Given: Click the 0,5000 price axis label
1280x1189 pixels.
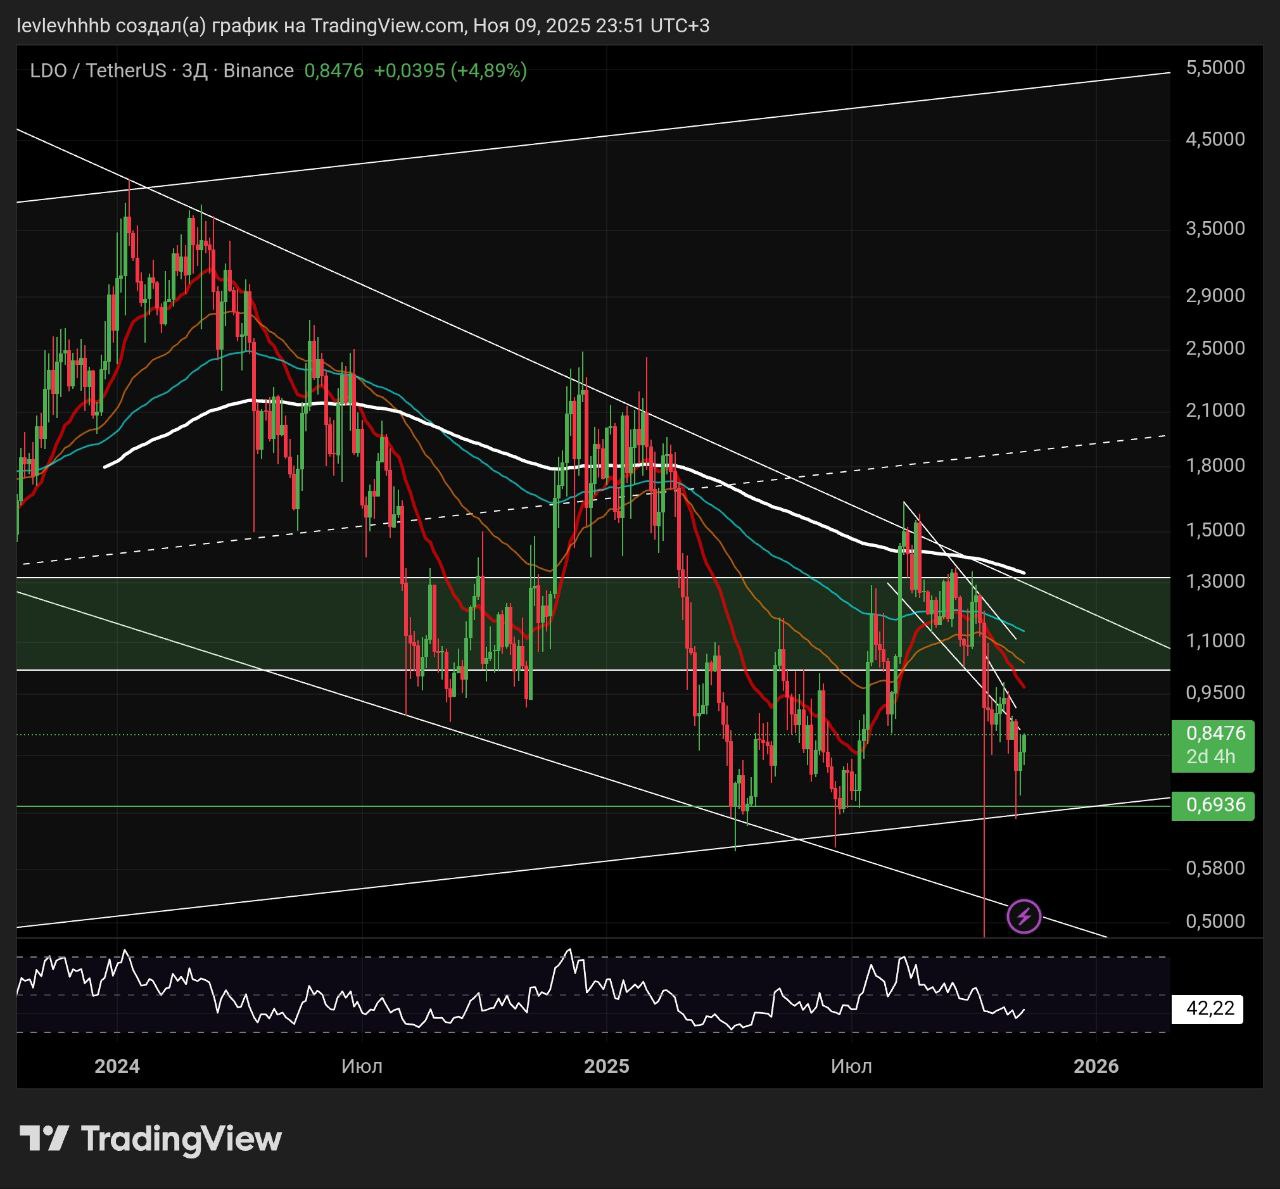Looking at the screenshot, I should tap(1215, 921).
